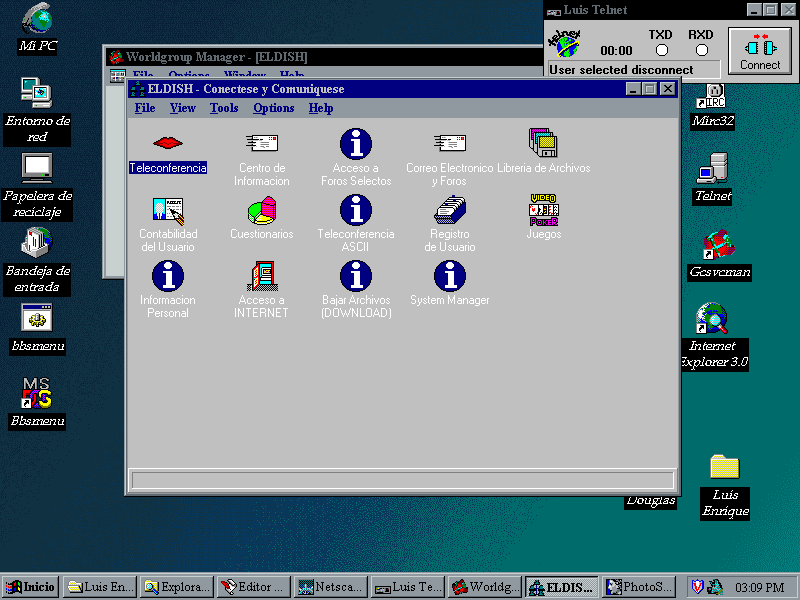Open Centro de Informacion icon

point(262,143)
